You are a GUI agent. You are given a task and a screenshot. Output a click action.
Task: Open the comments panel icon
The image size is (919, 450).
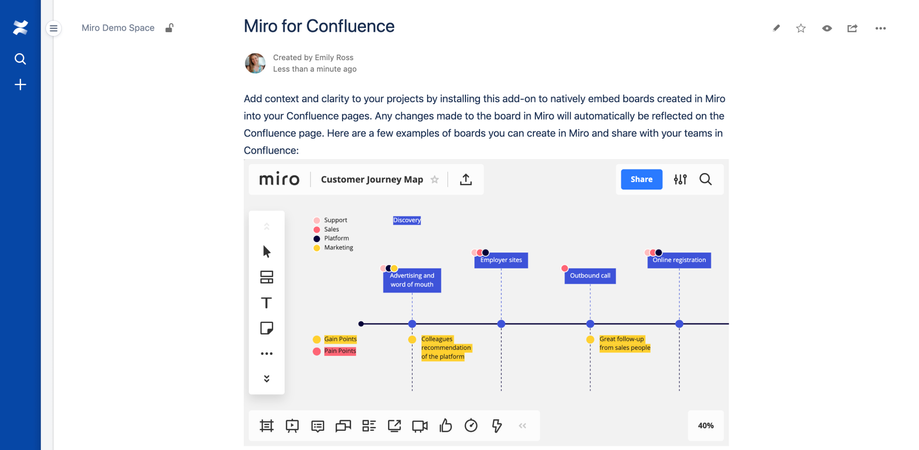click(x=318, y=426)
